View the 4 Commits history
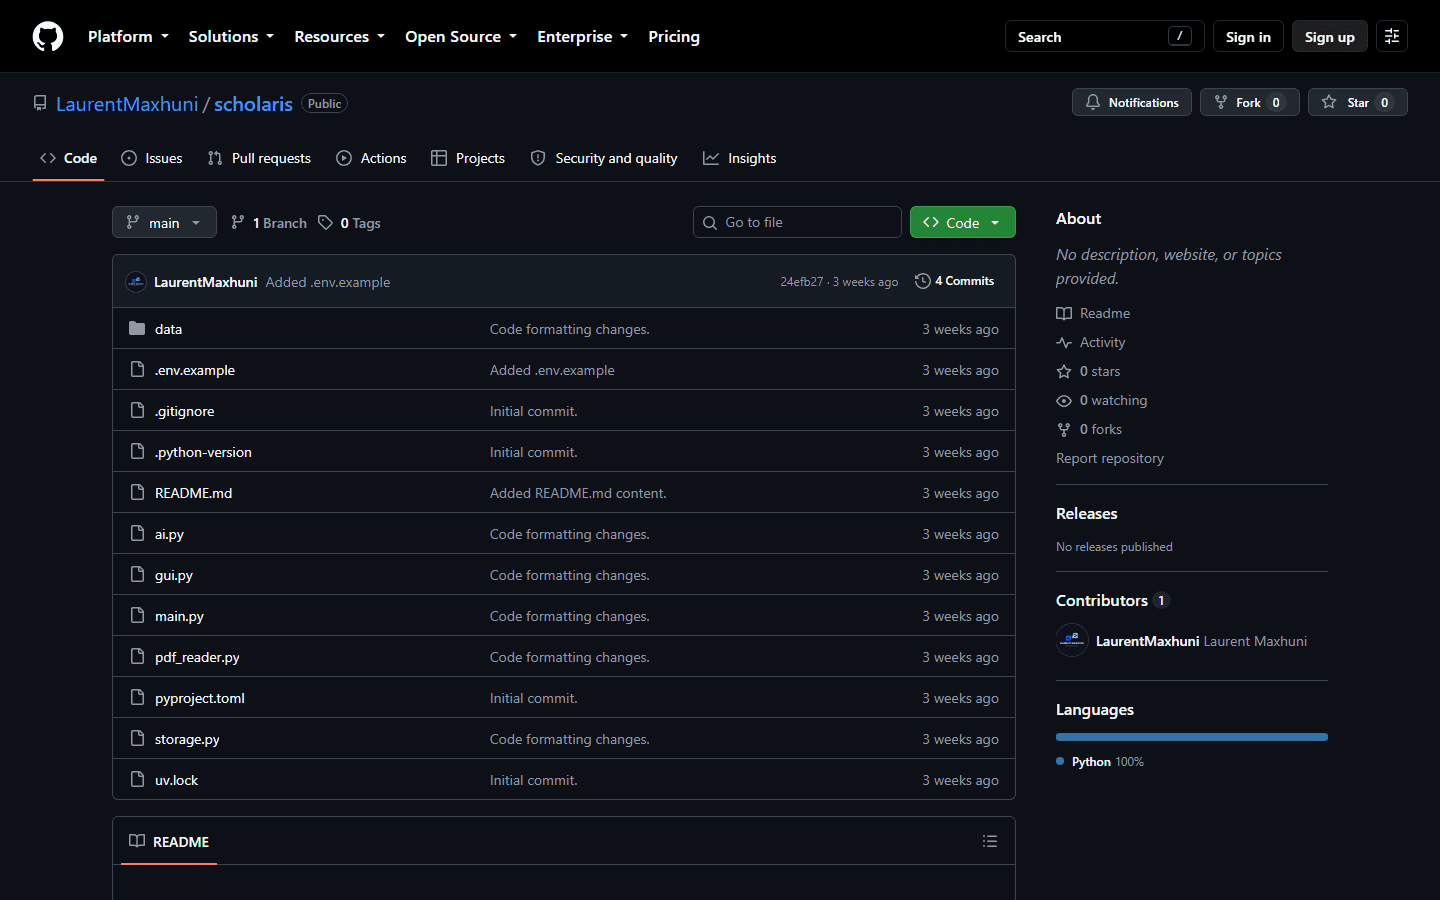The width and height of the screenshot is (1440, 900). coord(955,281)
